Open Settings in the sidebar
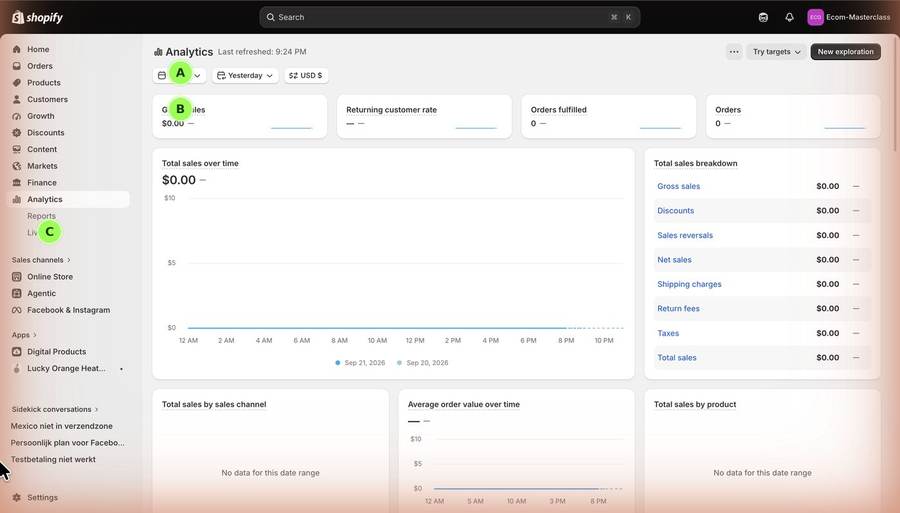The width and height of the screenshot is (900, 513). [42, 498]
